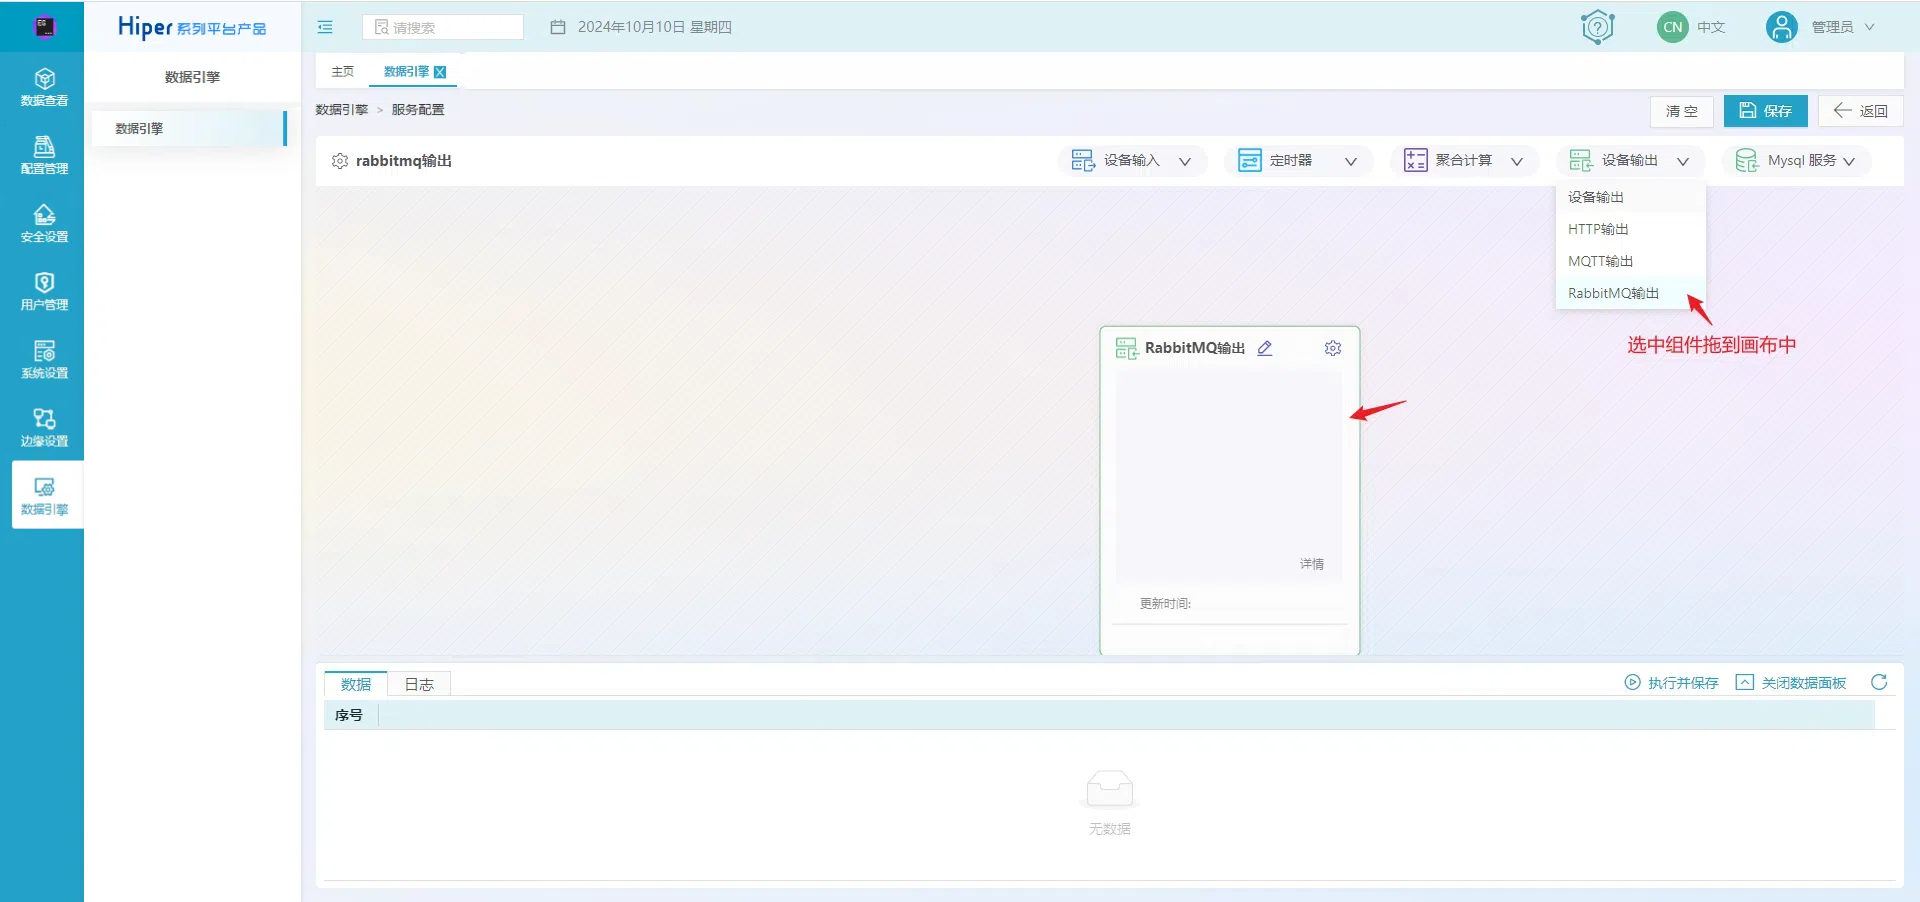Select MQTT输出 from the dropdown list
1920x902 pixels.
(x=1631, y=261)
